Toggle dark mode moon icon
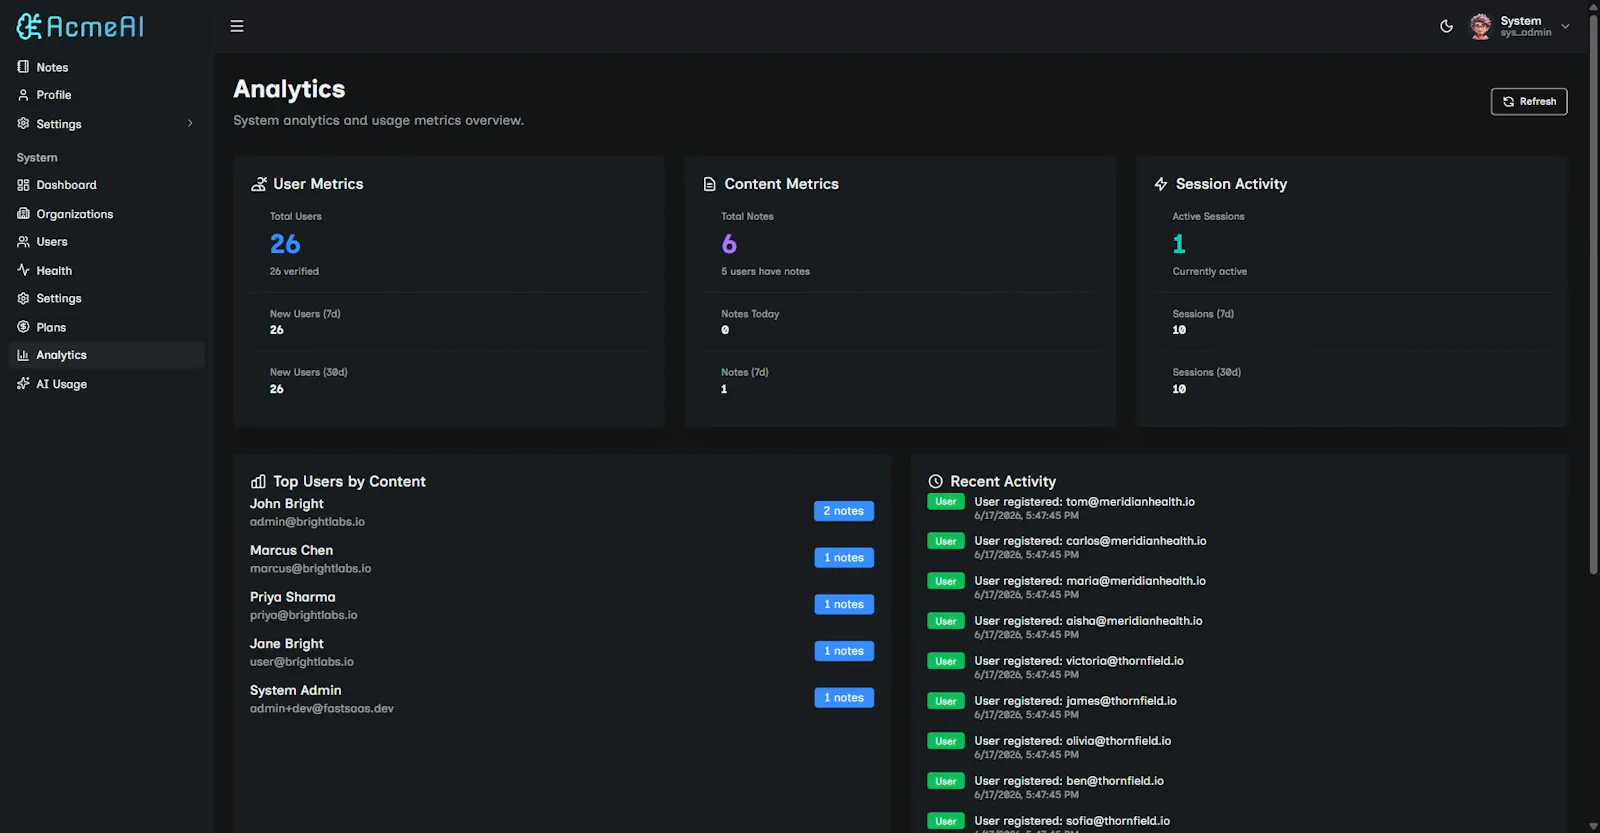 coord(1446,26)
